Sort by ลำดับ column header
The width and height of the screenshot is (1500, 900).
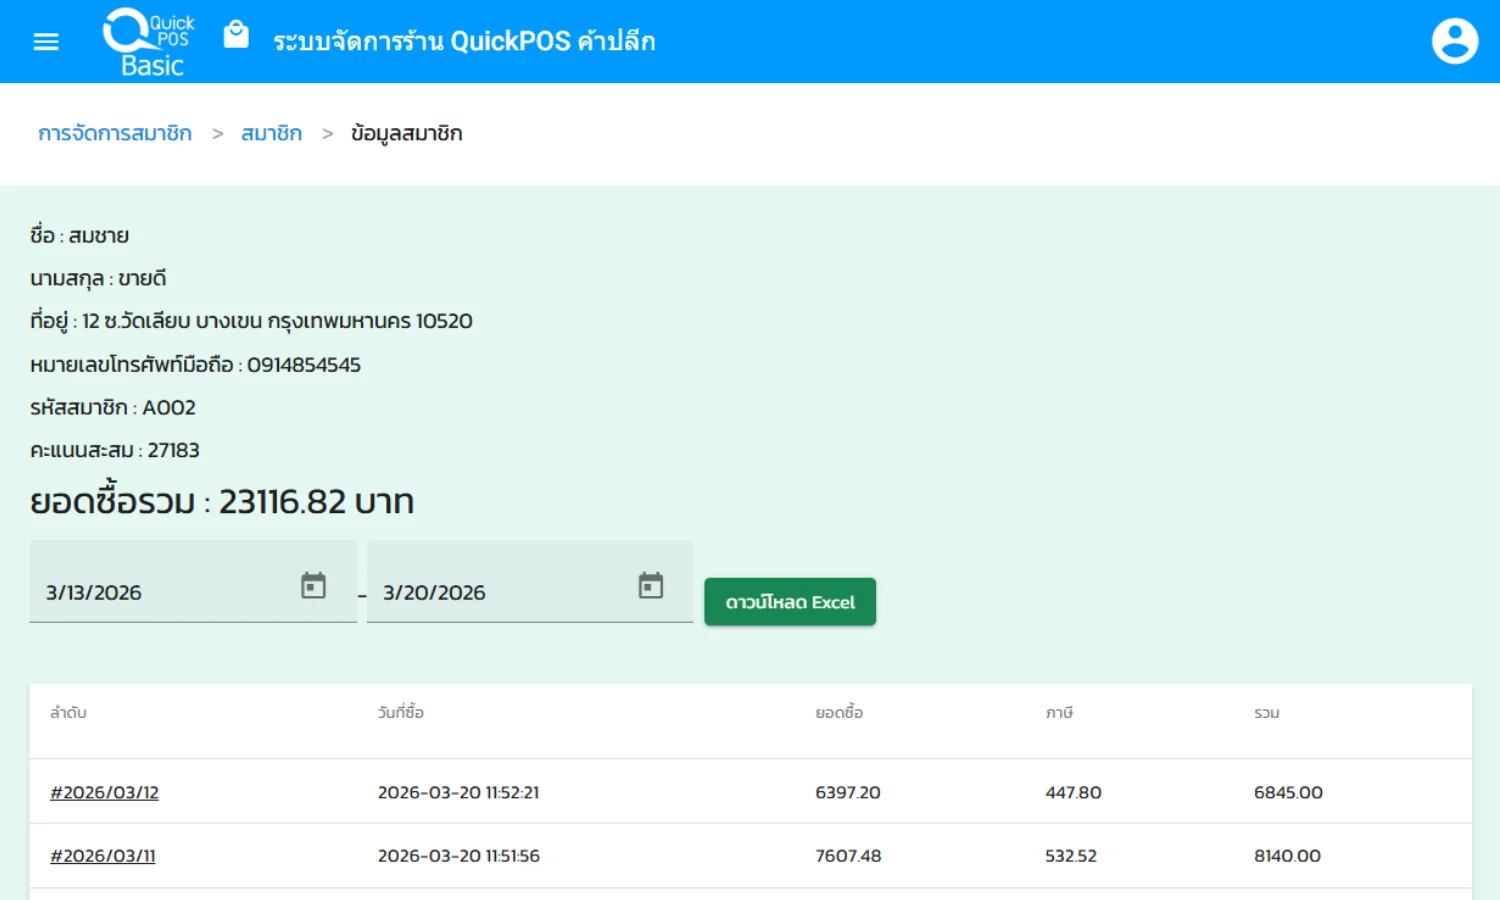pyautogui.click(x=68, y=713)
